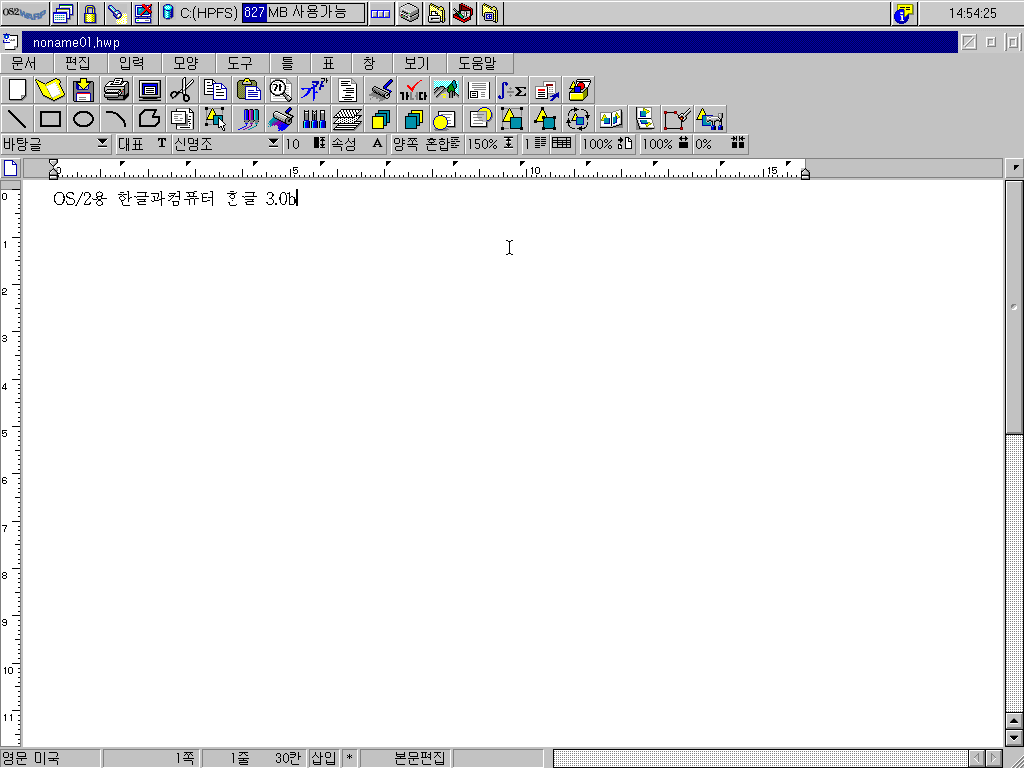Open paragraph shape page-lines icon
This screenshot has width=1024, height=768.
[347, 90]
